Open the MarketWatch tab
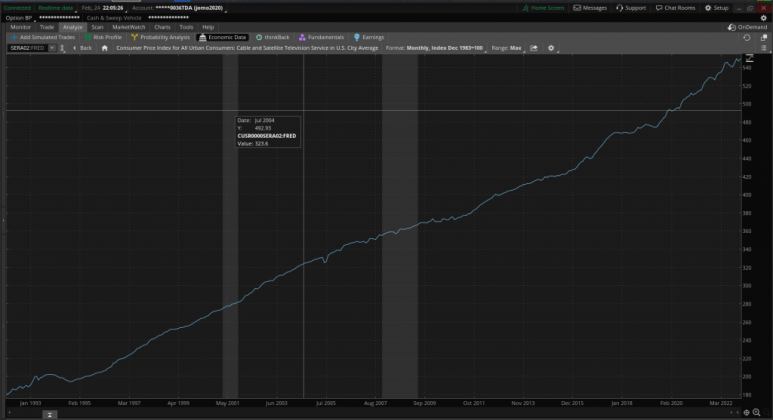 pyautogui.click(x=128, y=27)
